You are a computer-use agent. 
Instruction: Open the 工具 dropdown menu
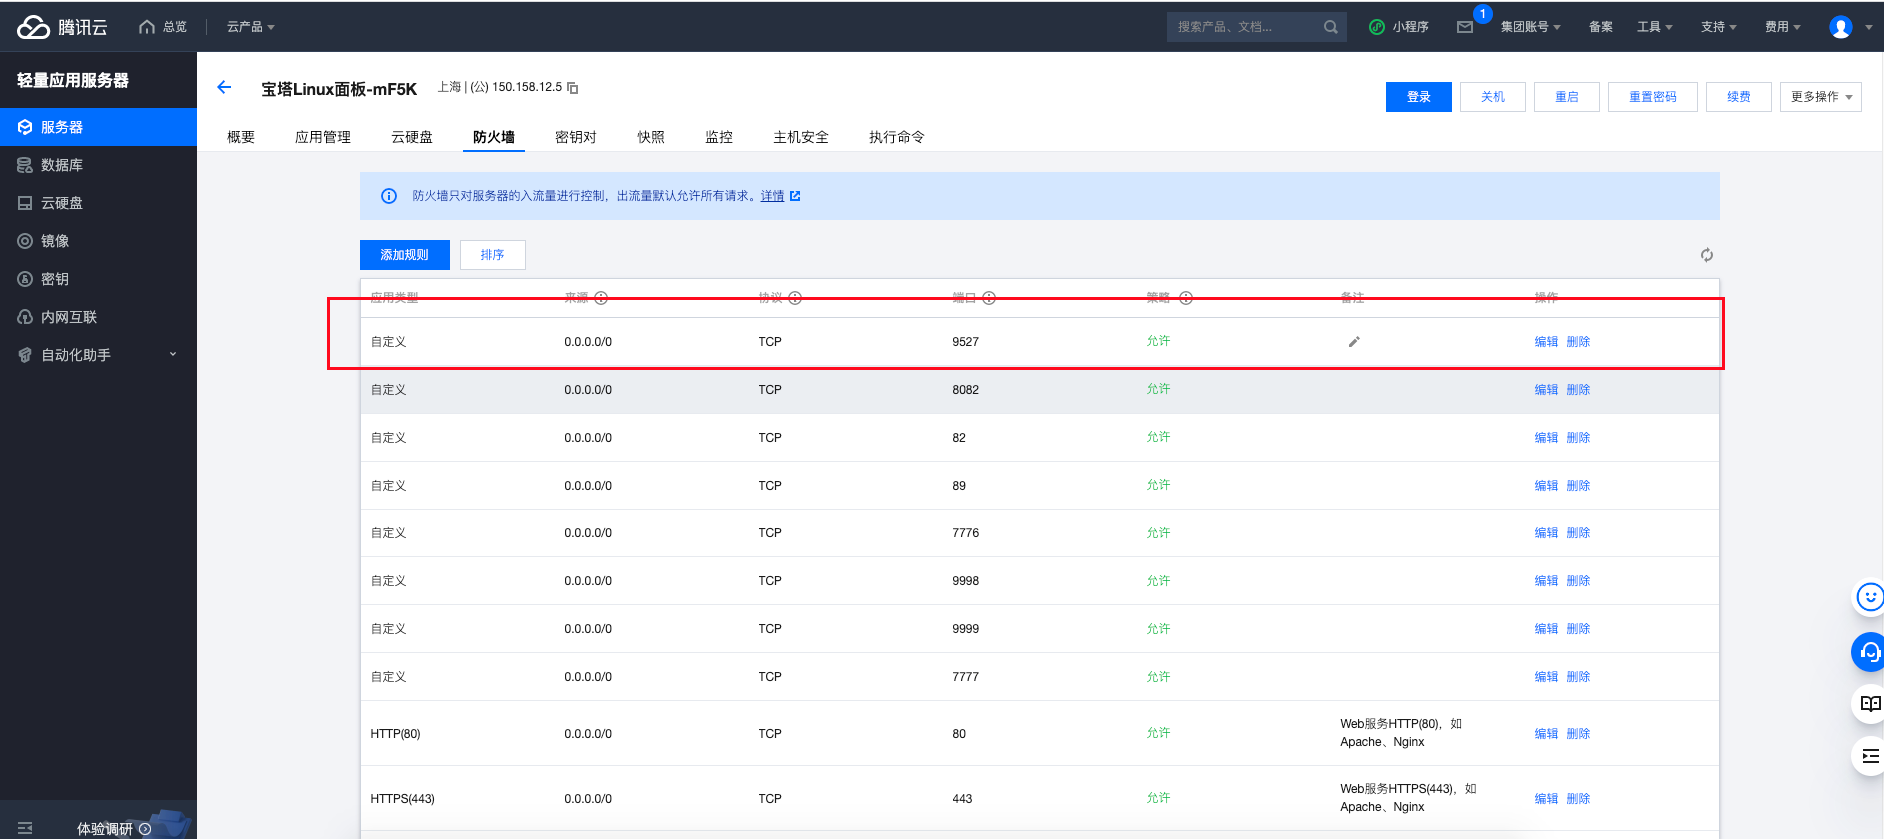pyautogui.click(x=1655, y=27)
